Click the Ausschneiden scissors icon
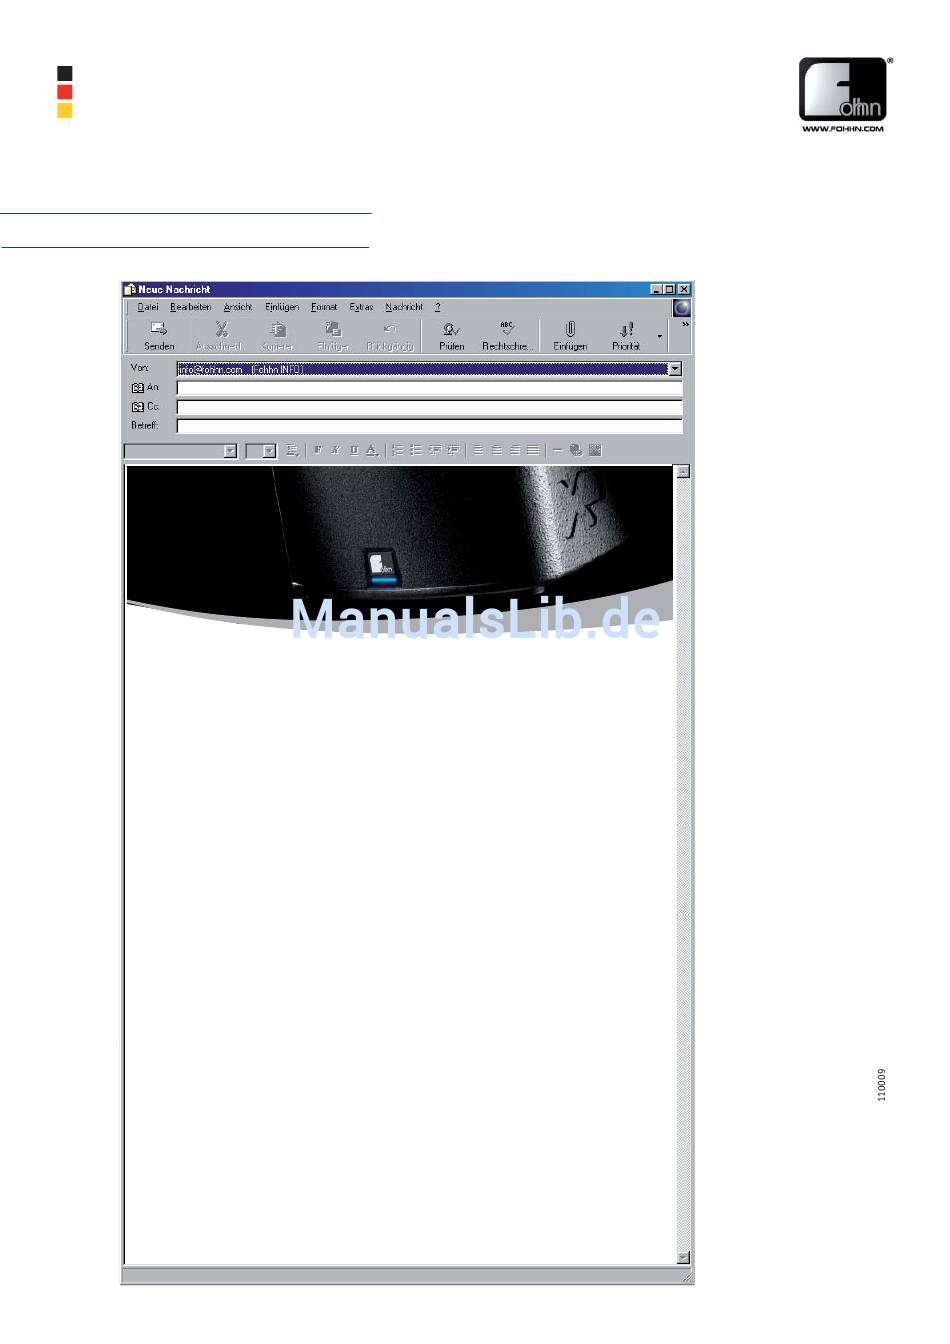950x1344 pixels. tap(221, 329)
